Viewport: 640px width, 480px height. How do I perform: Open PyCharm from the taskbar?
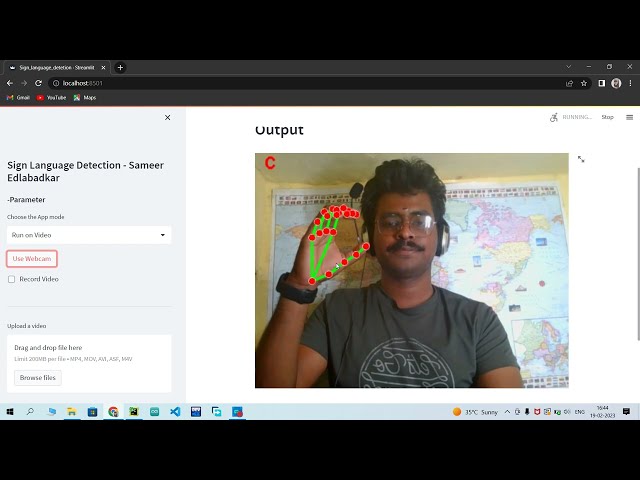[134, 412]
